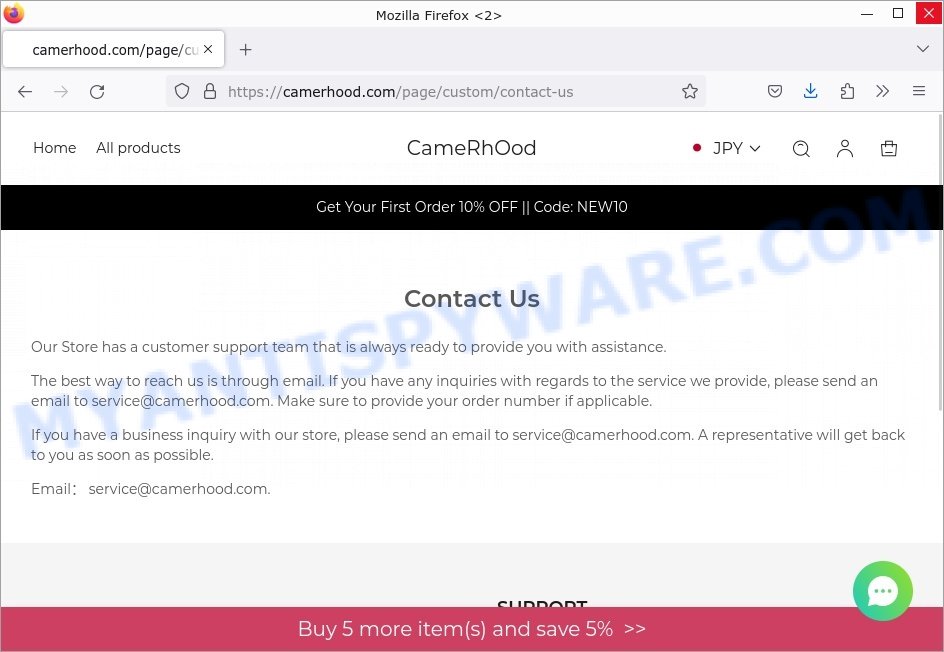Open the All products menu item
944x652 pixels.
tap(138, 148)
